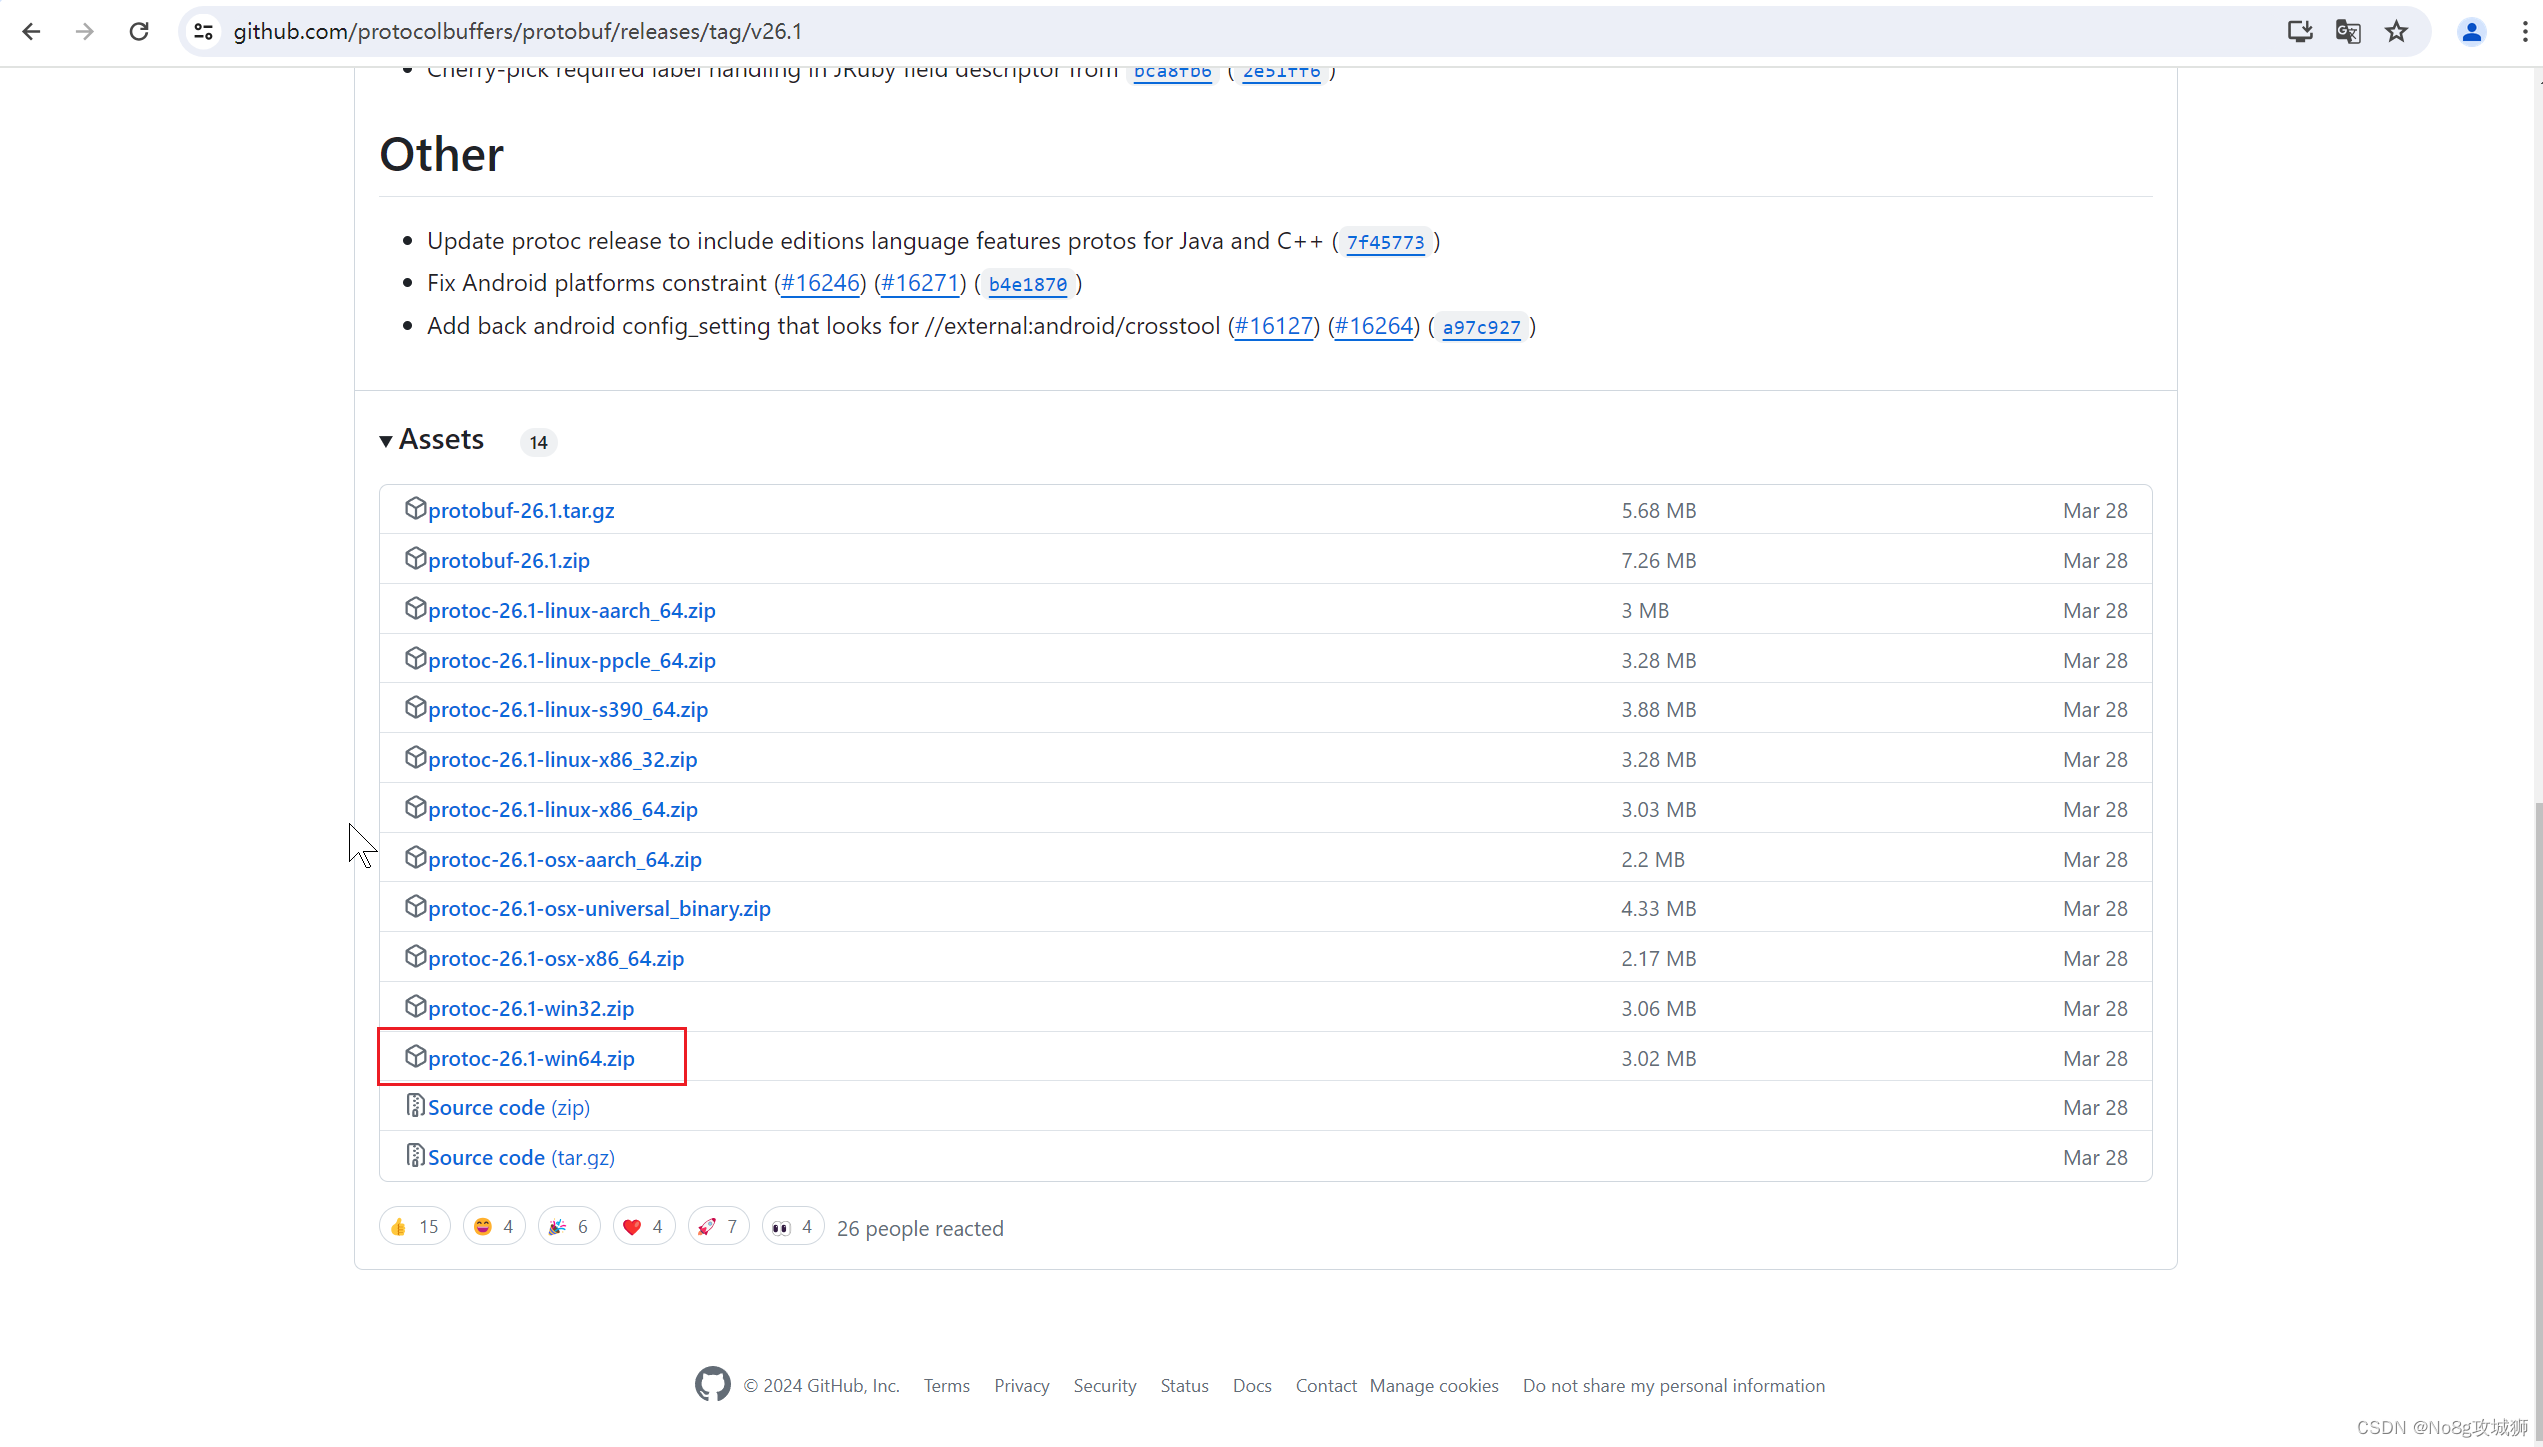Open commit b4e1870 link
The image size is (2543, 1447).
pos(1027,284)
